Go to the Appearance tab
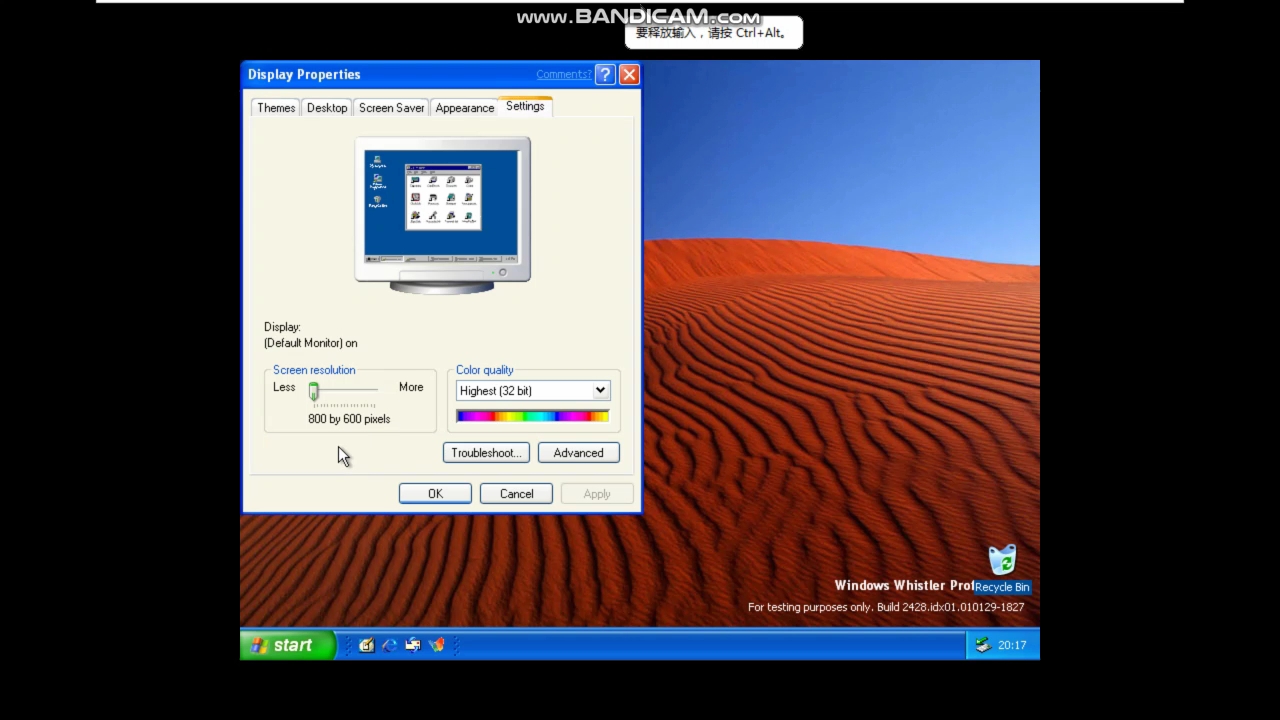Viewport: 1280px width, 720px height. click(x=464, y=108)
